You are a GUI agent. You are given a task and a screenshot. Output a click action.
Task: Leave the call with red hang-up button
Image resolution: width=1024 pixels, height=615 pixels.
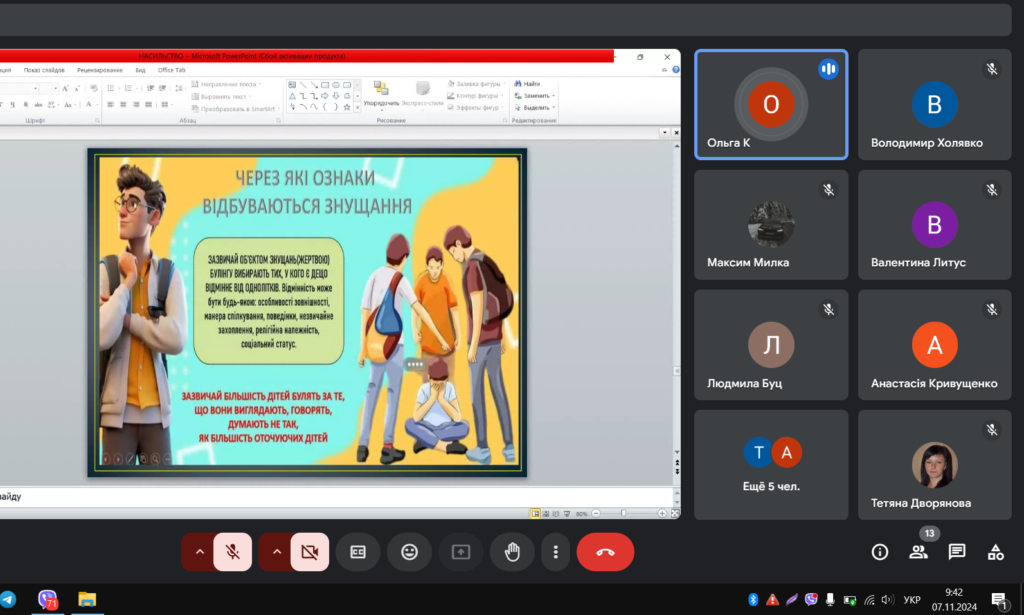tap(605, 551)
